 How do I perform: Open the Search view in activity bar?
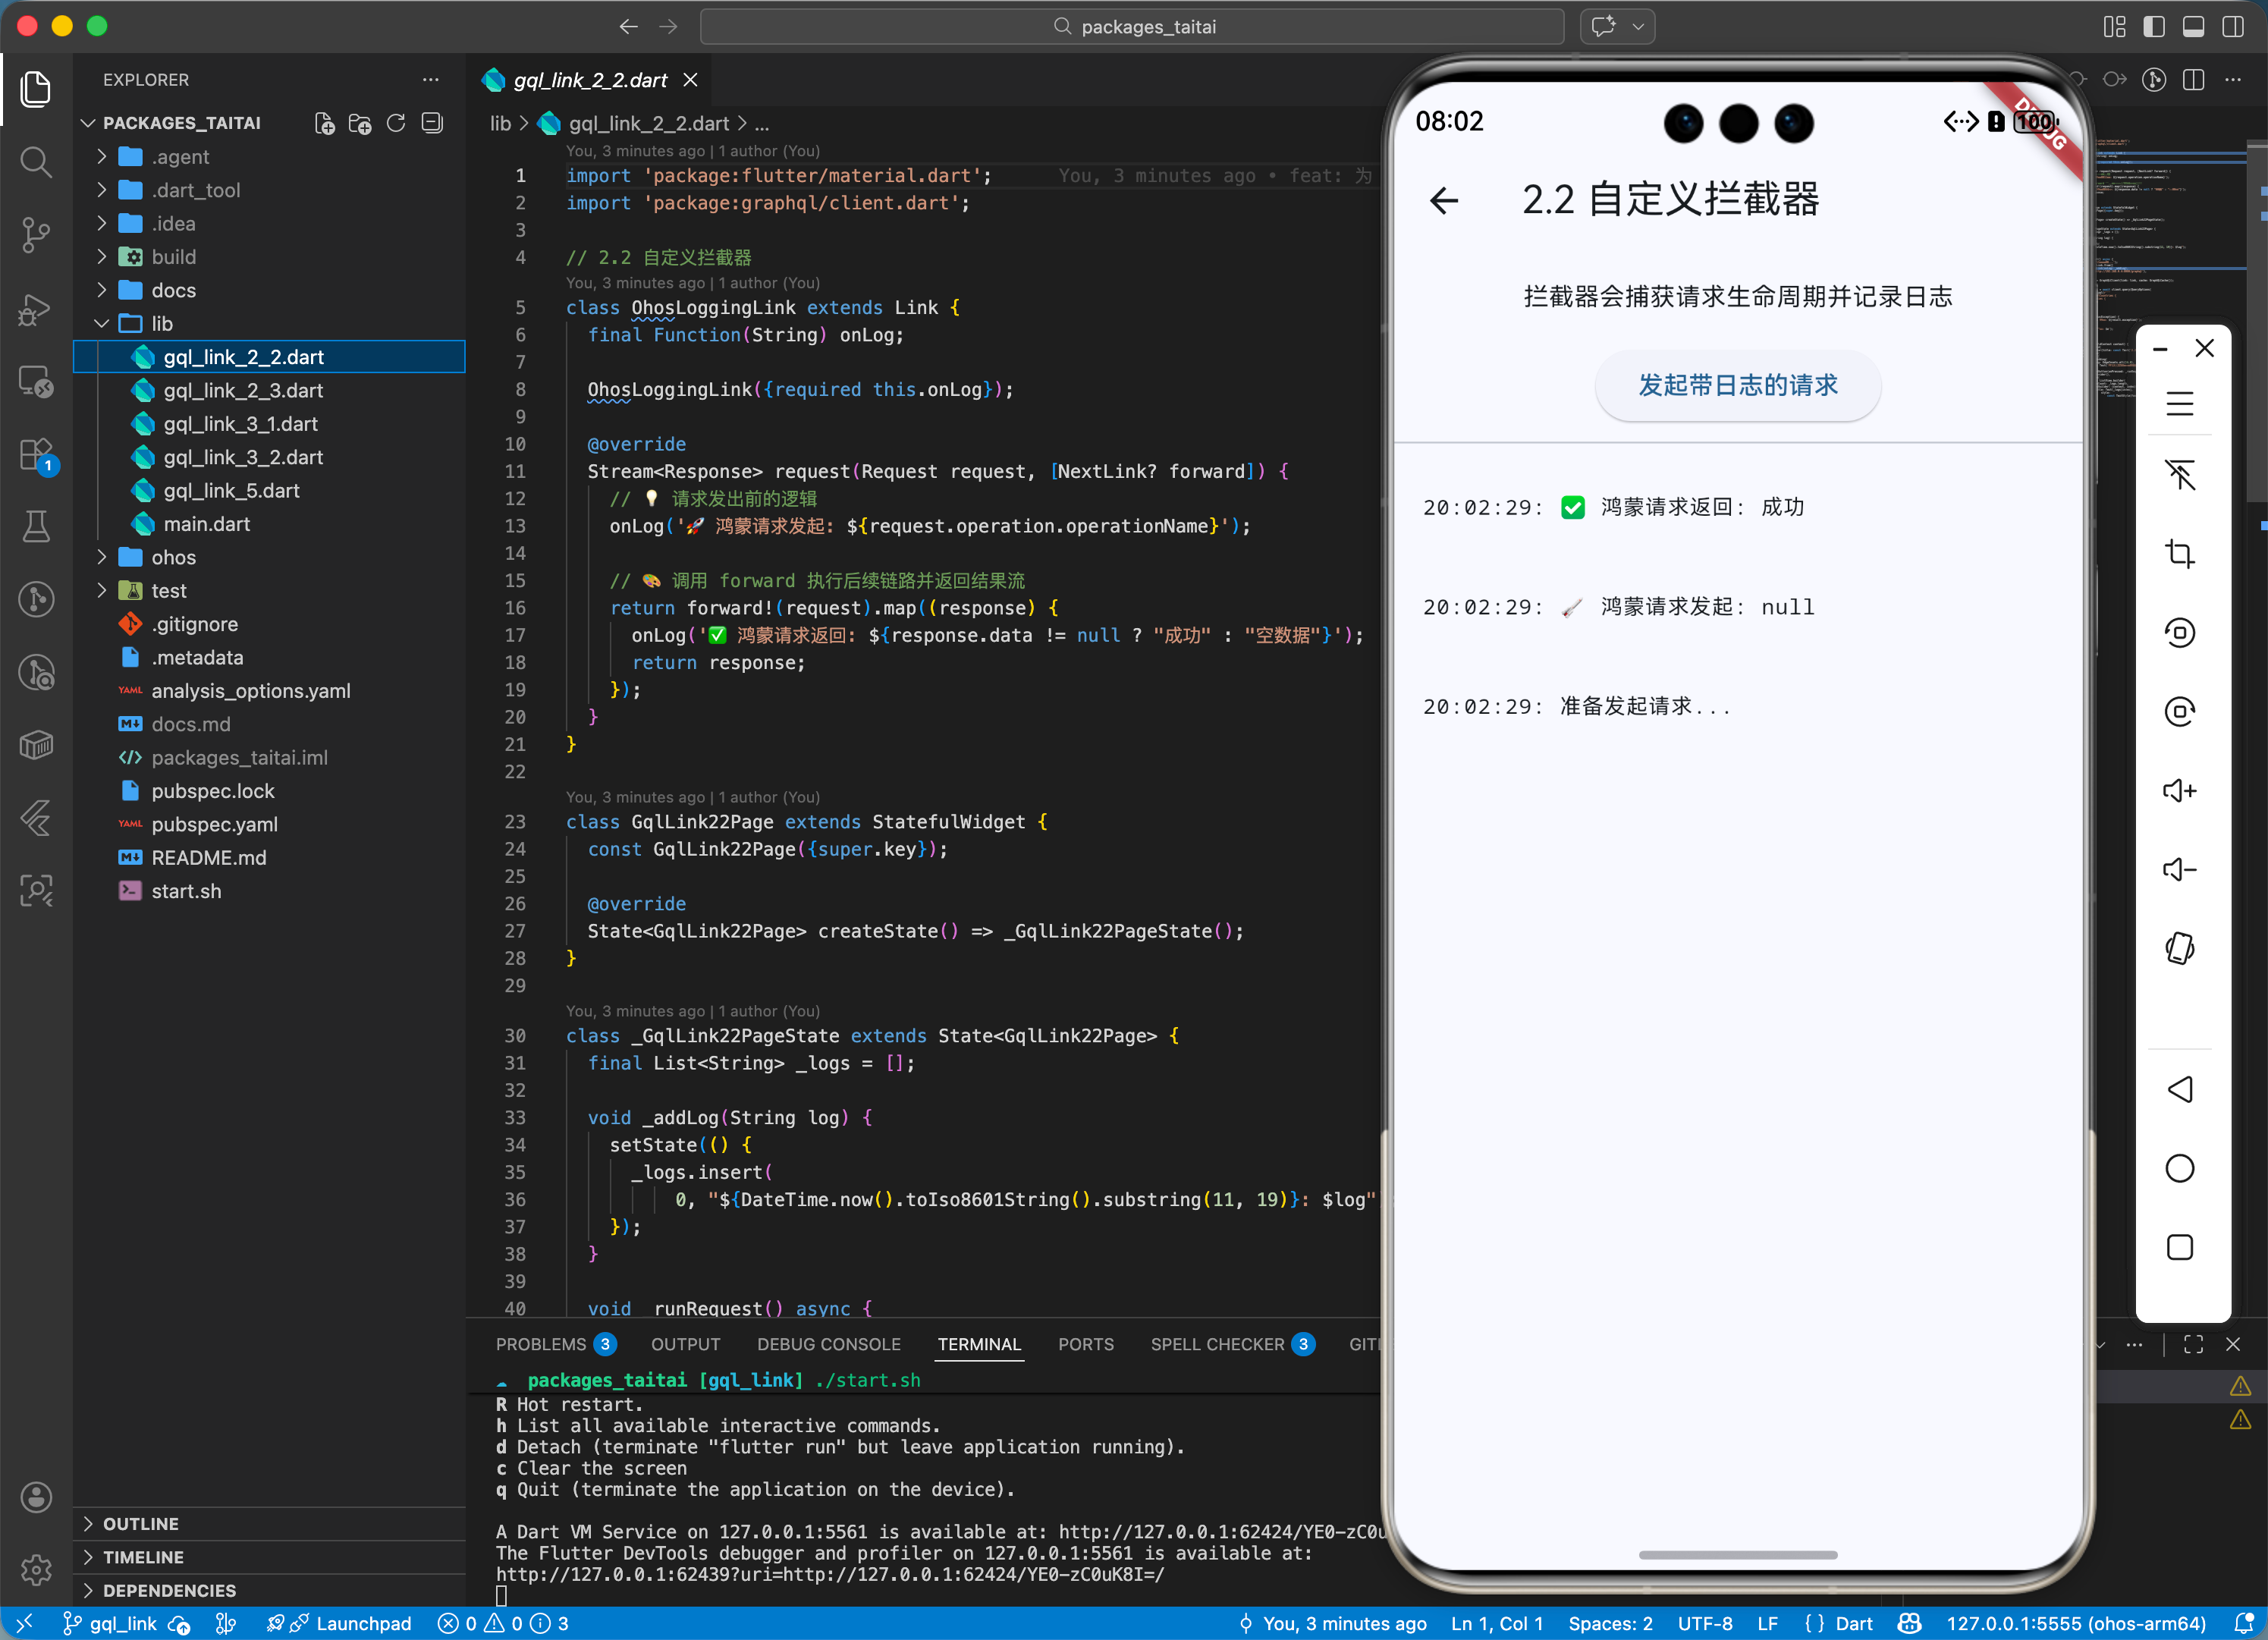pyautogui.click(x=36, y=161)
